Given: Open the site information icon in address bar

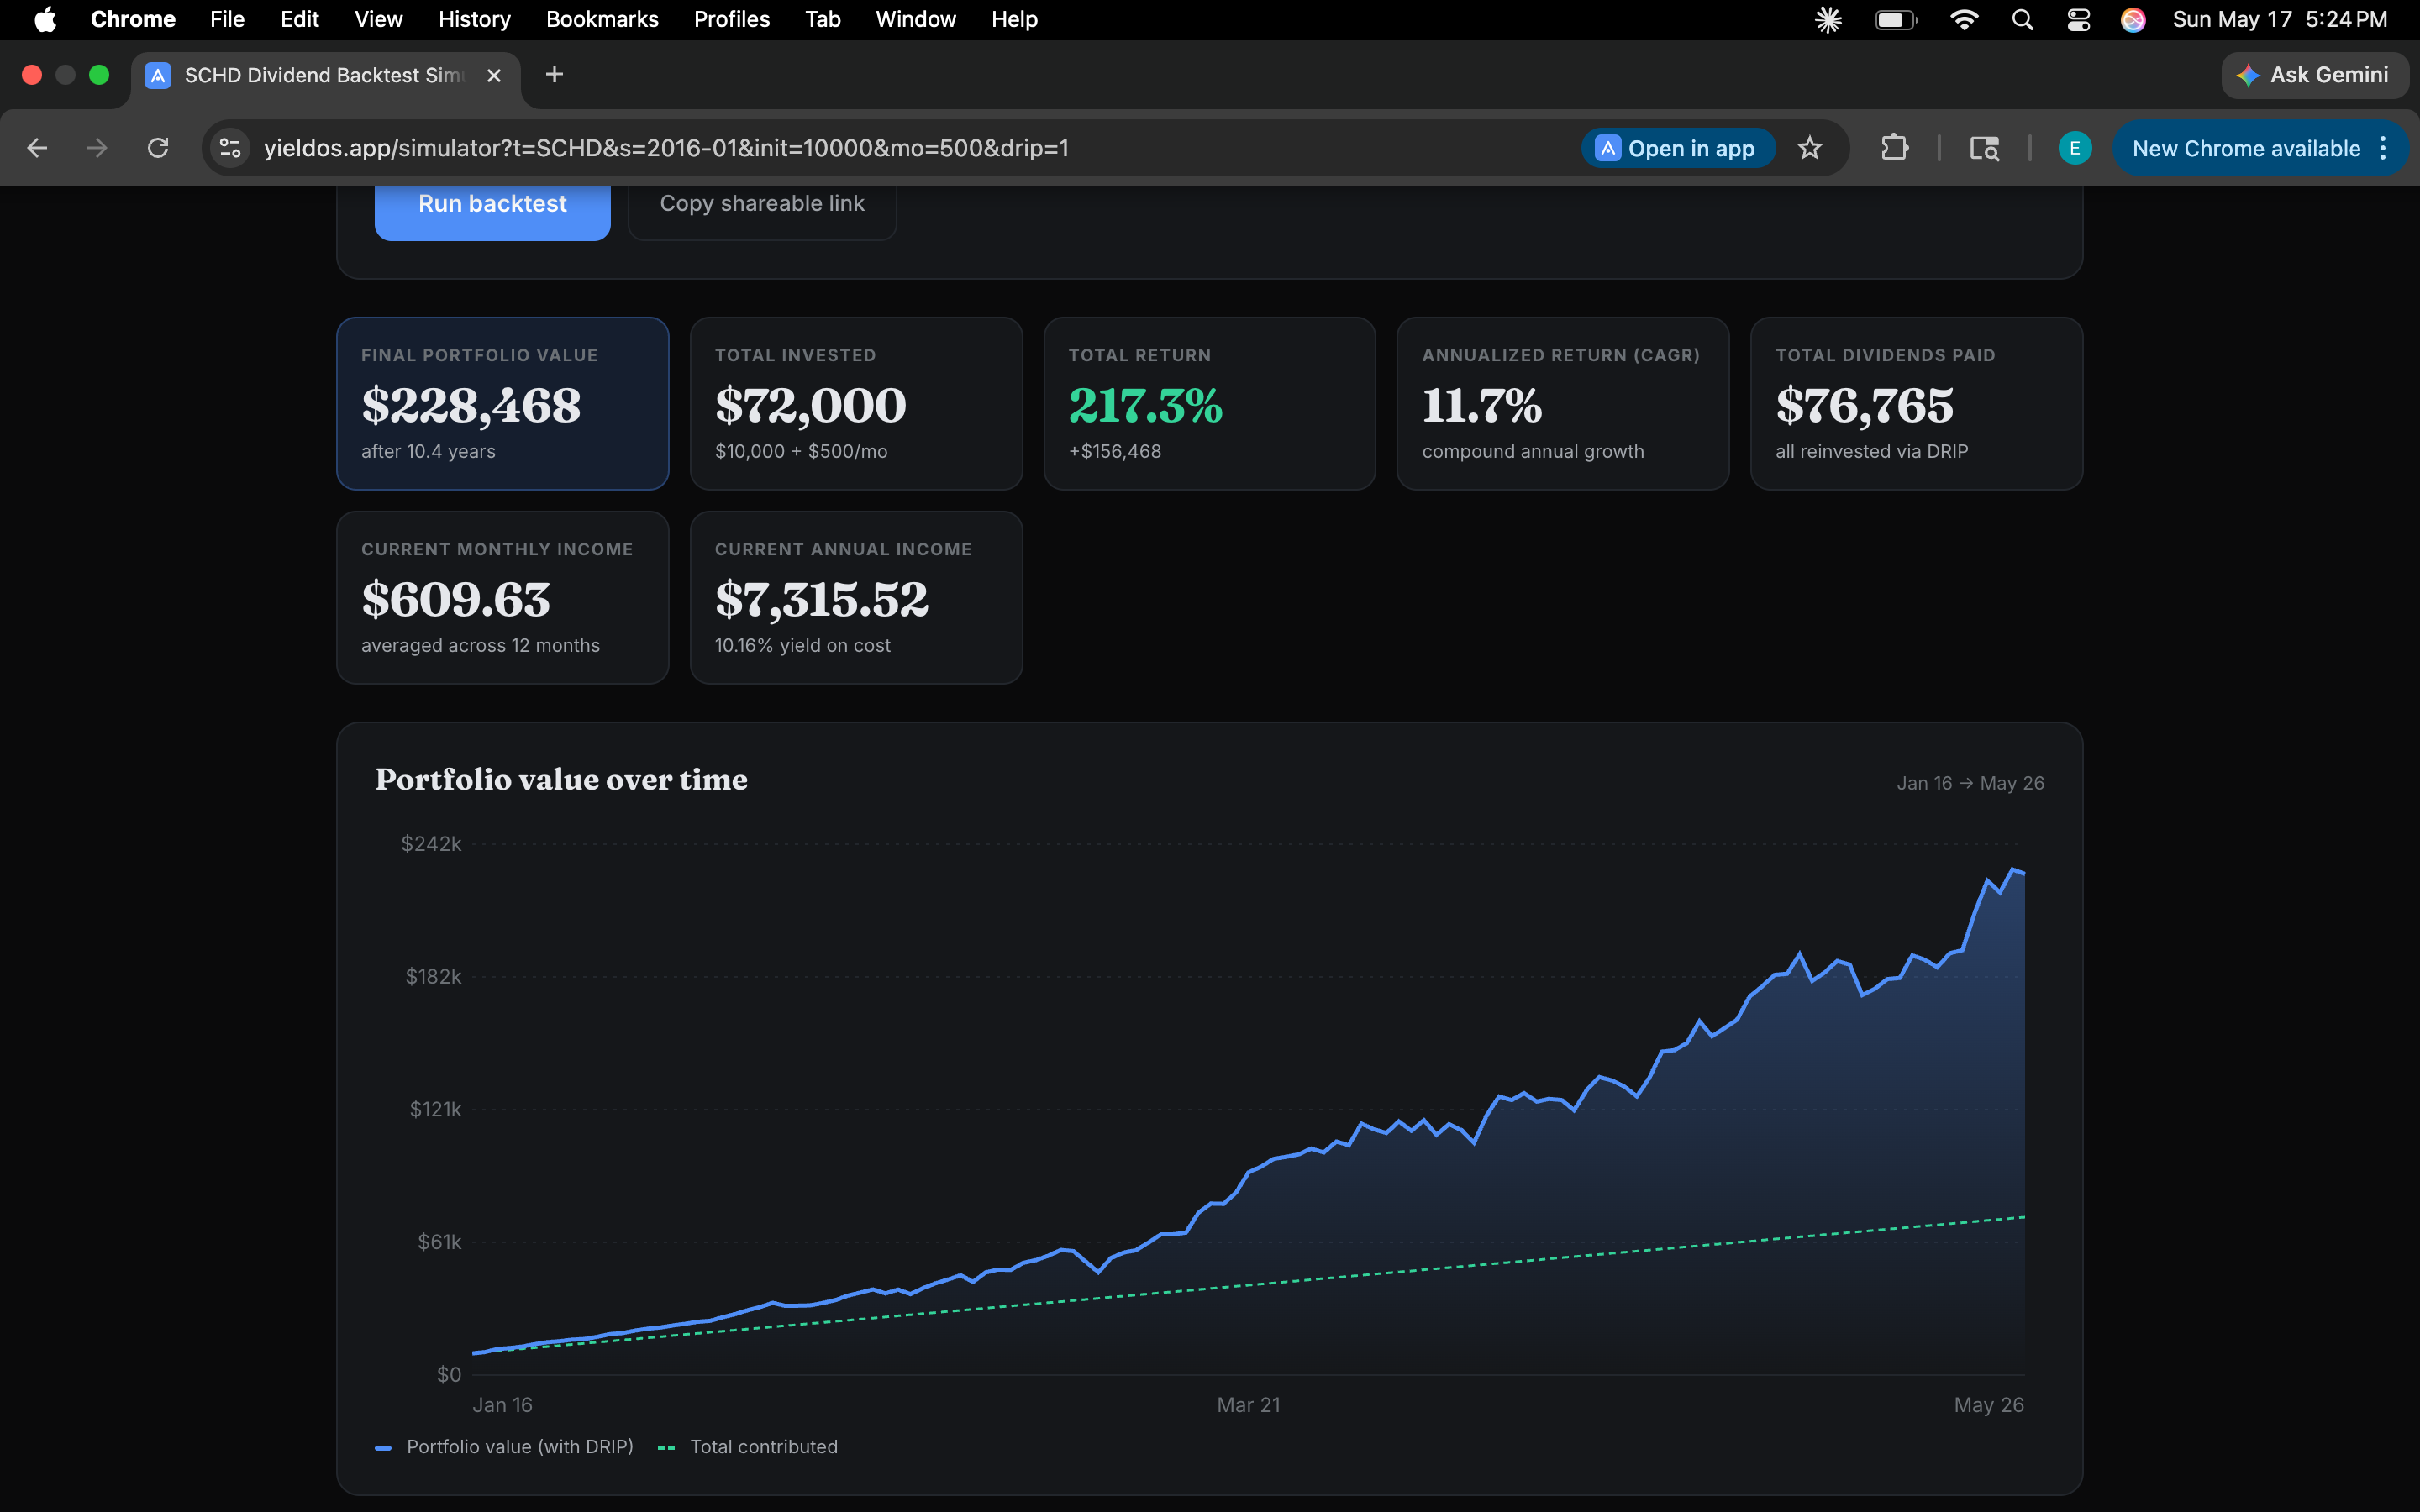Looking at the screenshot, I should pyautogui.click(x=230, y=148).
